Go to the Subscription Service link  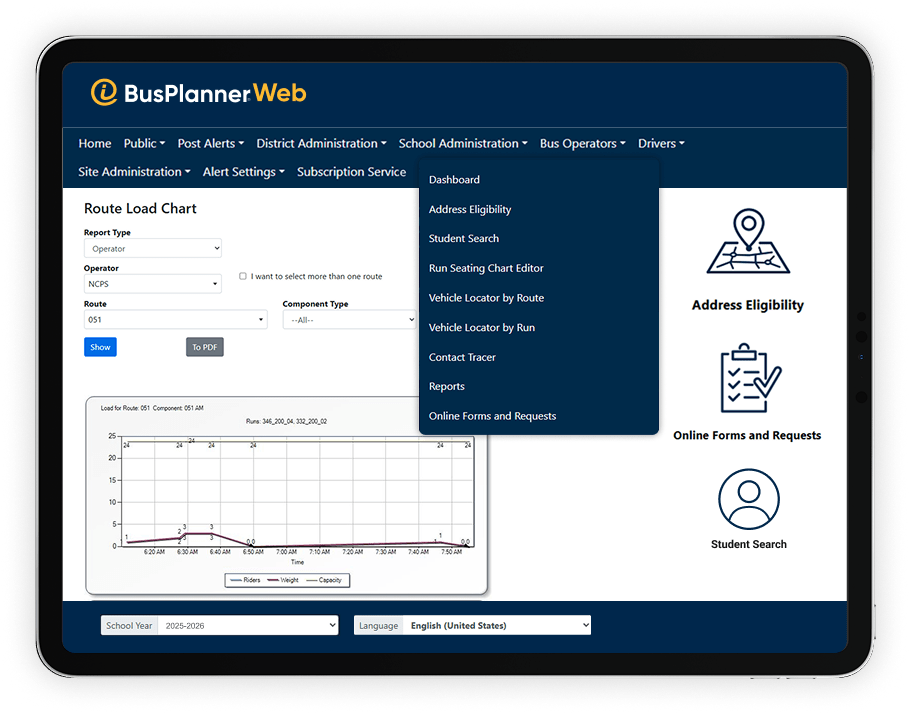(x=351, y=172)
